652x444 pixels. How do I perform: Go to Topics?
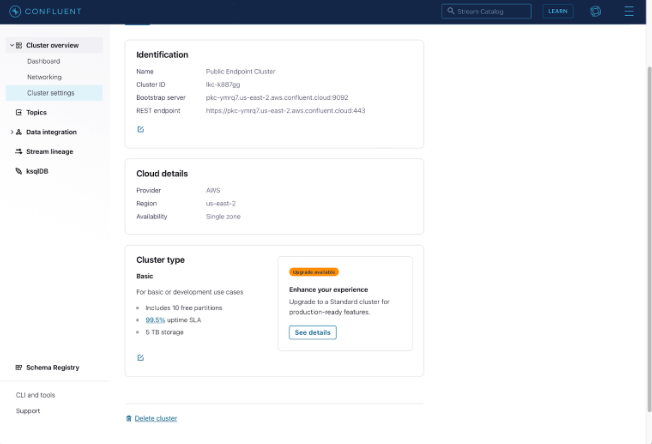pos(36,112)
